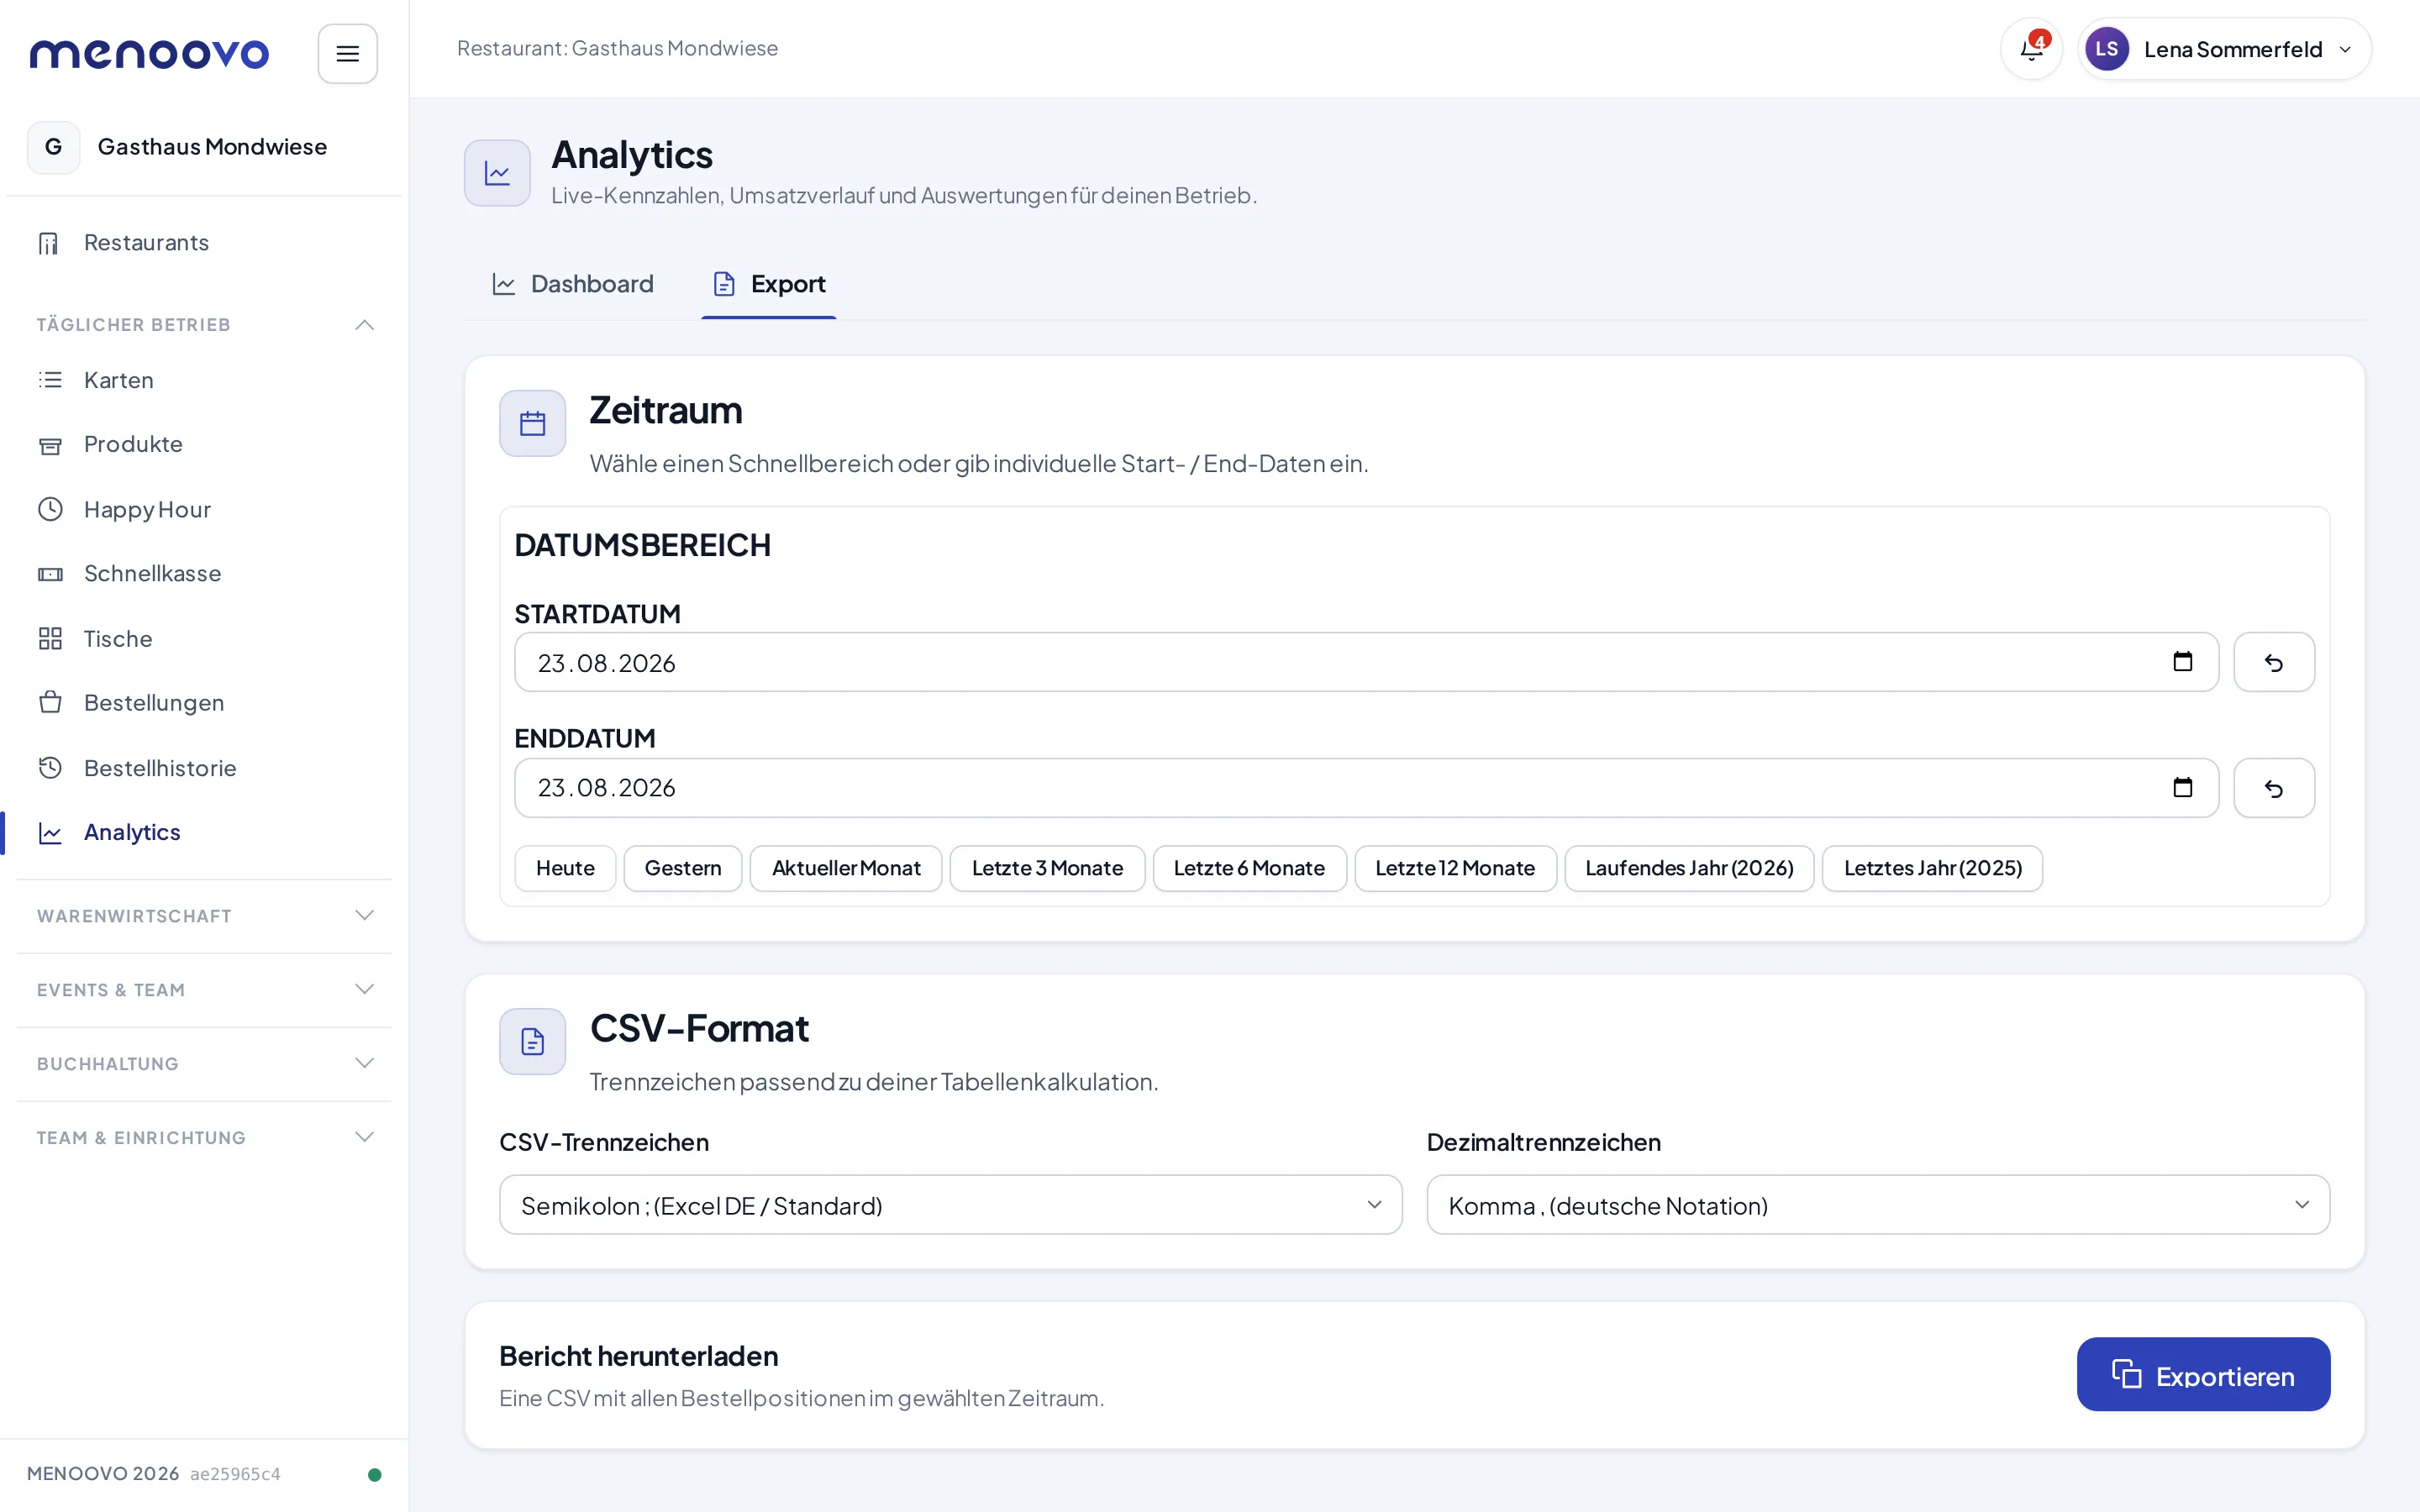The height and width of the screenshot is (1512, 2420).
Task: Open calendar picker in Startdatum field
Action: click(2182, 662)
